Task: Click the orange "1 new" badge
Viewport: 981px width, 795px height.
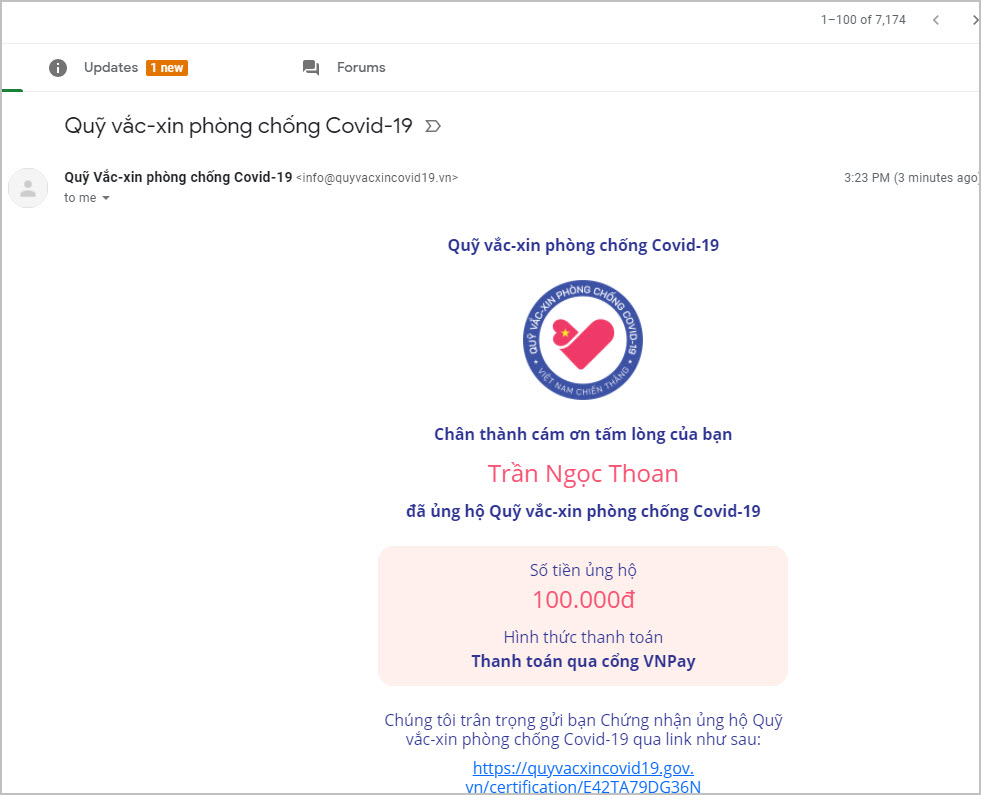Action: pyautogui.click(x=166, y=68)
